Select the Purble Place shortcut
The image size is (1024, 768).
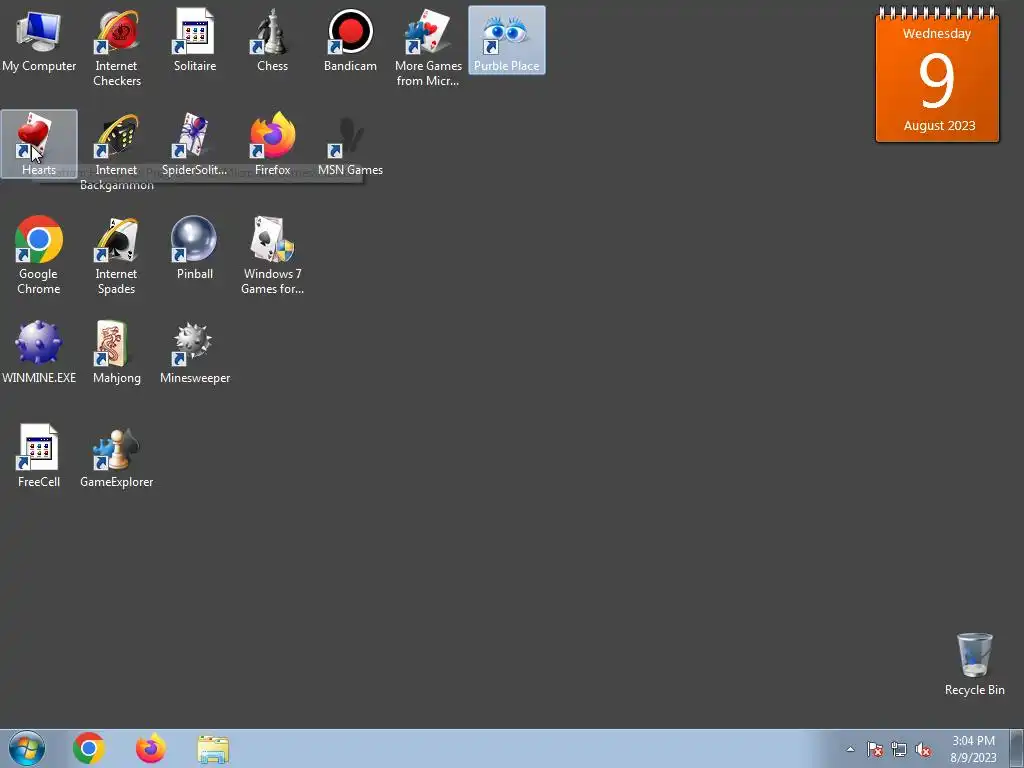tap(507, 40)
